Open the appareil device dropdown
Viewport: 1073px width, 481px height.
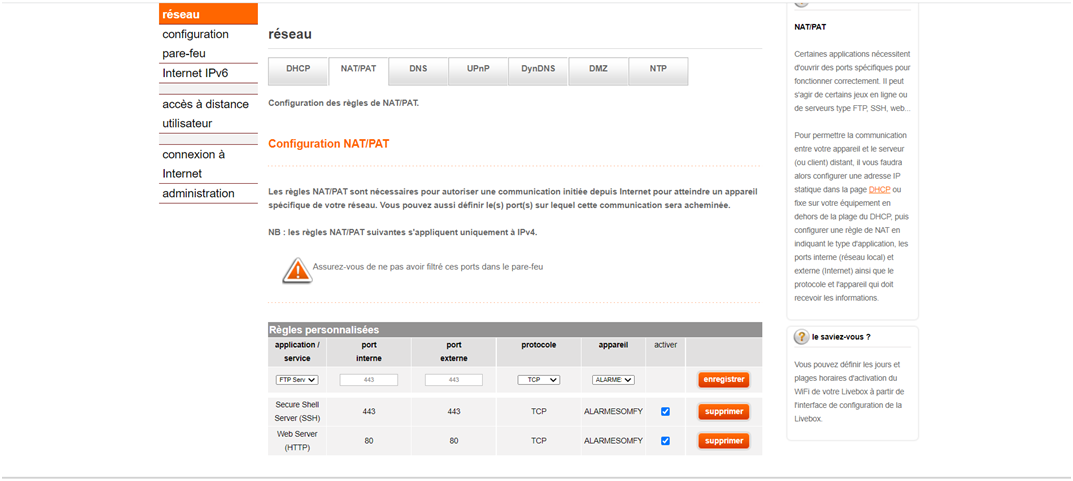pyautogui.click(x=613, y=380)
